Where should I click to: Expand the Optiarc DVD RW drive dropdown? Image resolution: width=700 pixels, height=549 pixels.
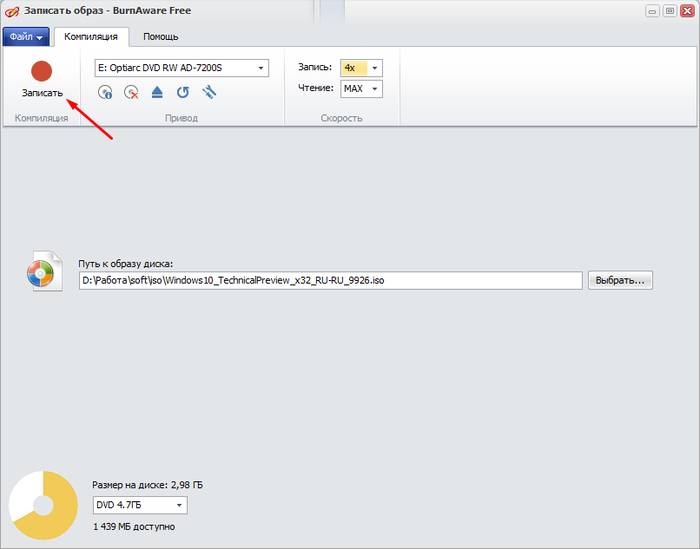tap(261, 68)
